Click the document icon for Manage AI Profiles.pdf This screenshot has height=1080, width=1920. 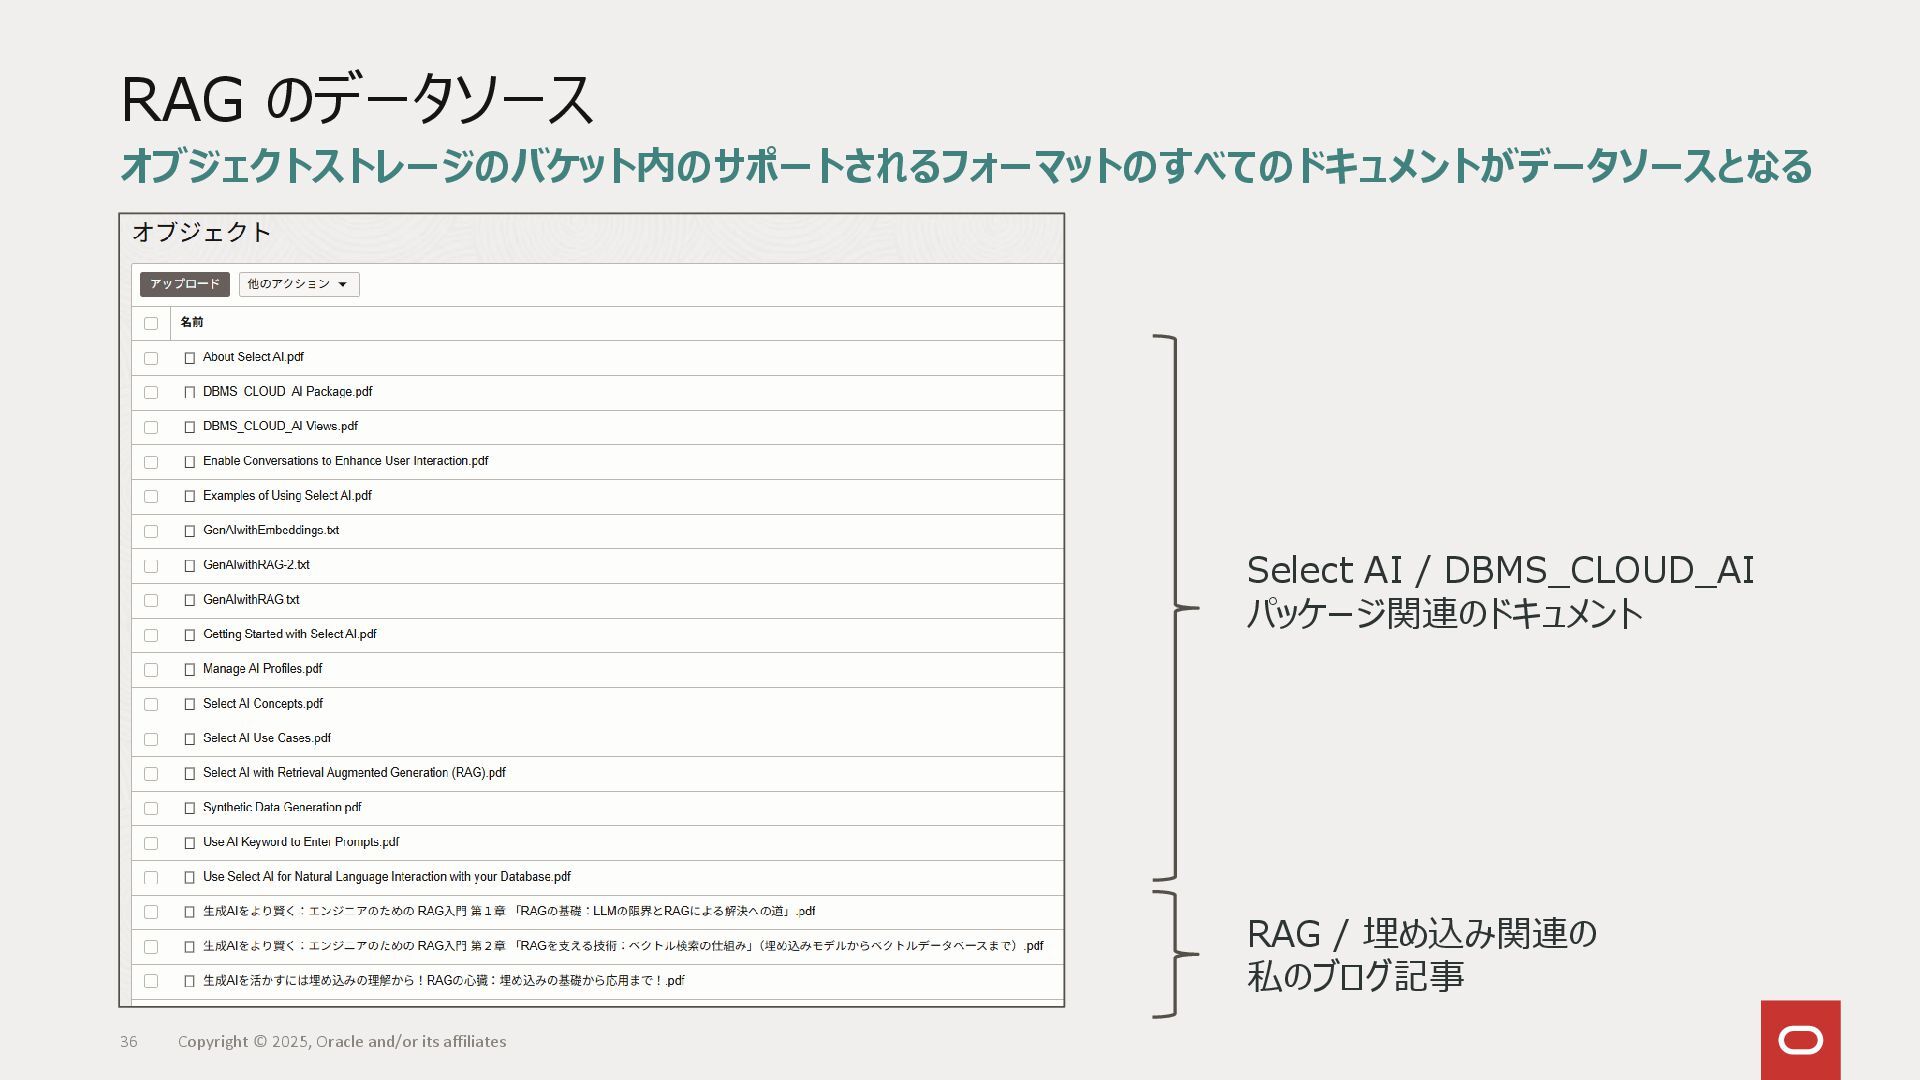click(189, 670)
